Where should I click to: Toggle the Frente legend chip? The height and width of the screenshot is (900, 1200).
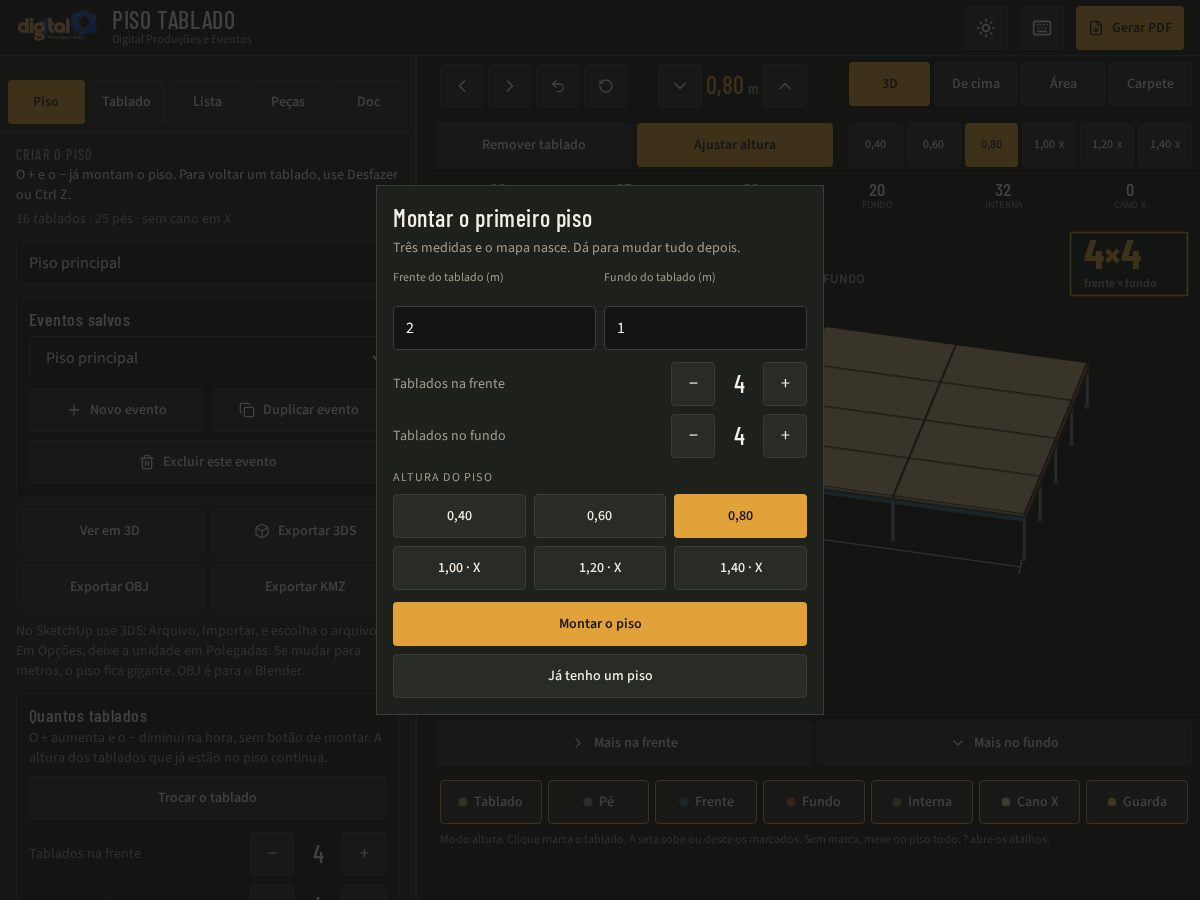tap(706, 802)
